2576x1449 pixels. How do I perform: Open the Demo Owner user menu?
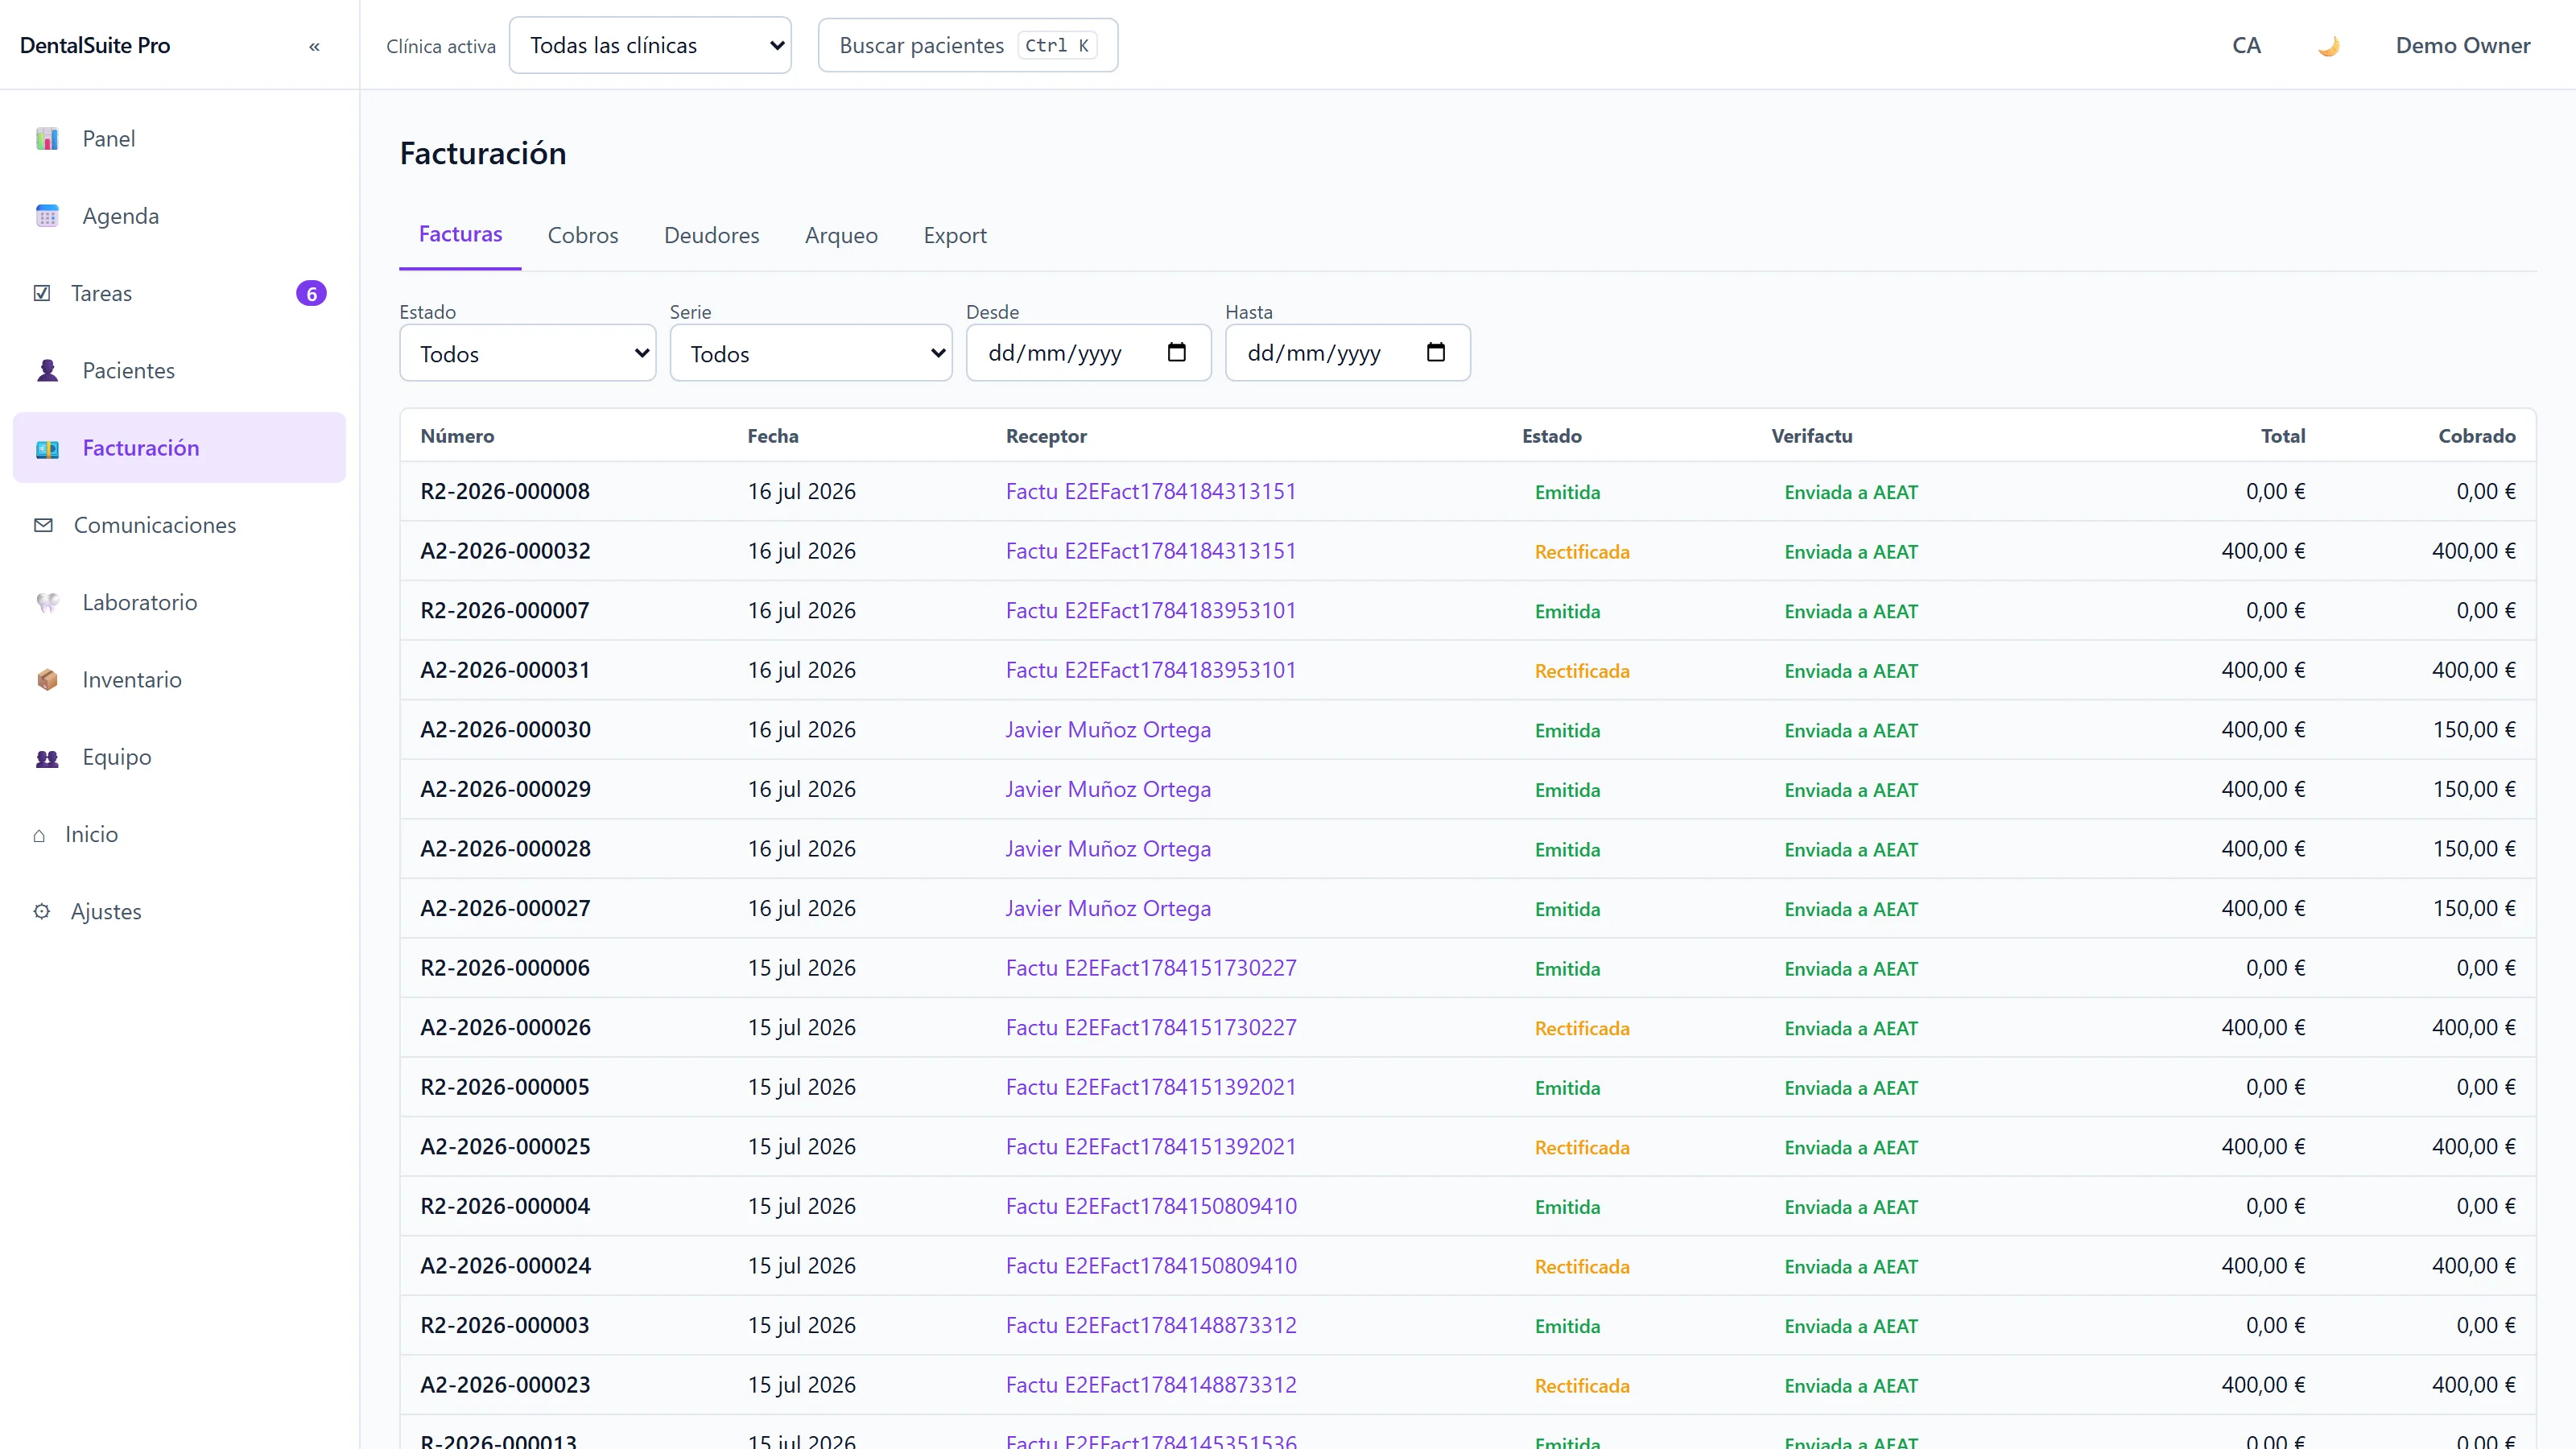(x=2462, y=46)
